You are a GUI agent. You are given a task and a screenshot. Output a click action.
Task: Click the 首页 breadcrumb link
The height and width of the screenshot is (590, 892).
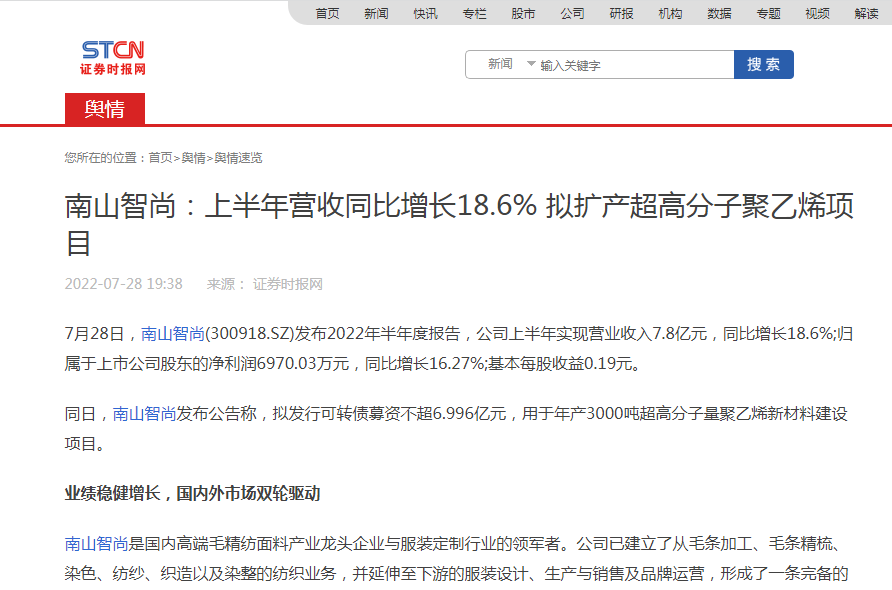(160, 158)
